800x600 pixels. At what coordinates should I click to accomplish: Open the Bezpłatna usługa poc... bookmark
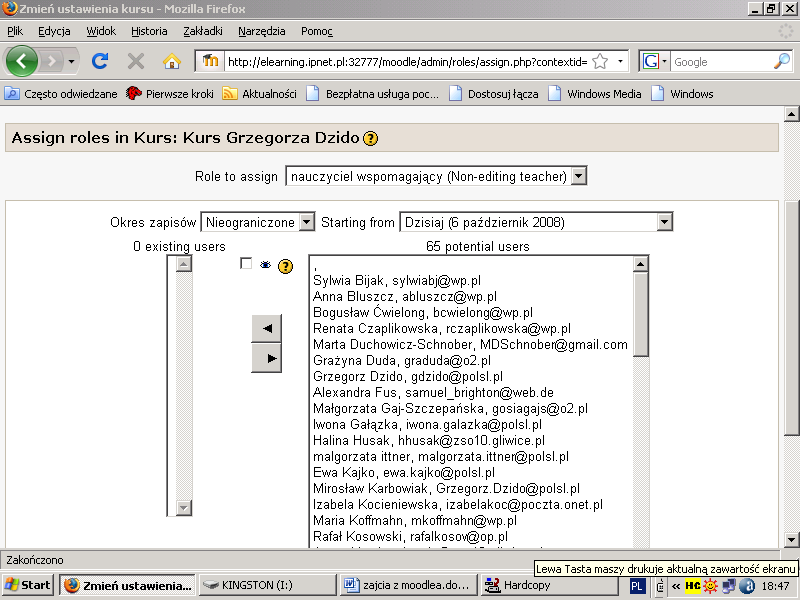coord(372,94)
